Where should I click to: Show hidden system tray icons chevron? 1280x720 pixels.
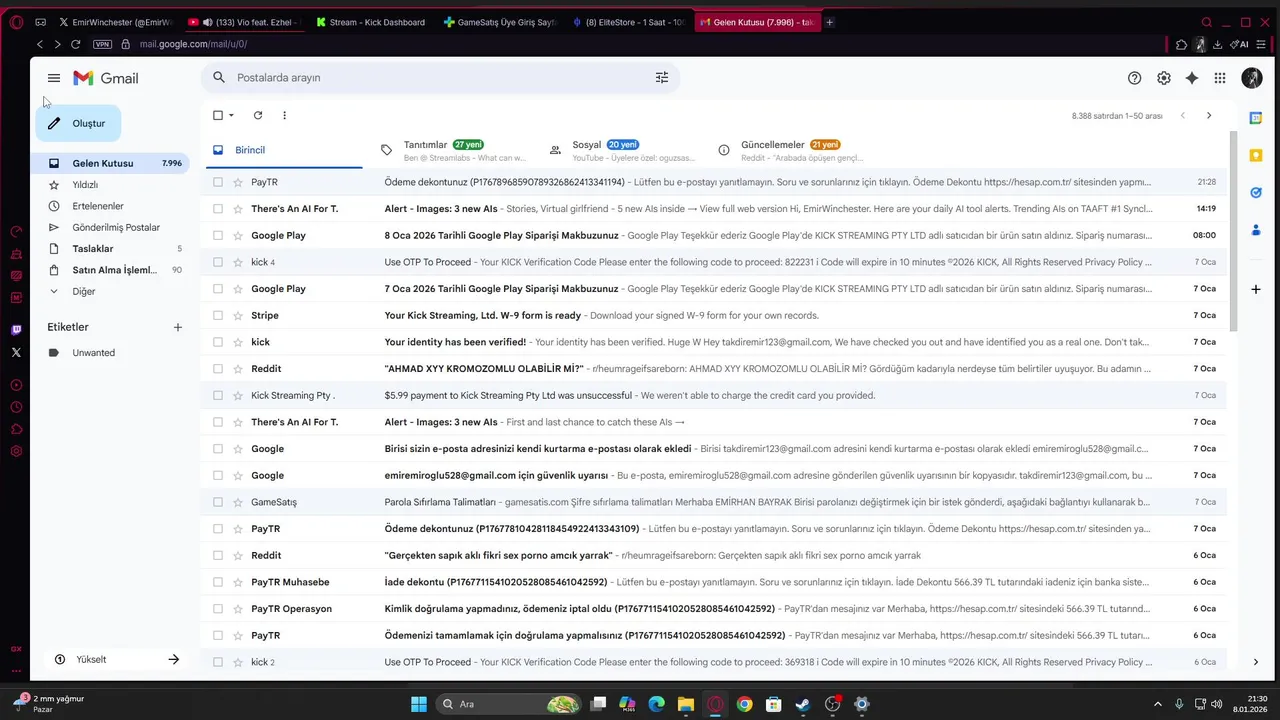click(1158, 704)
